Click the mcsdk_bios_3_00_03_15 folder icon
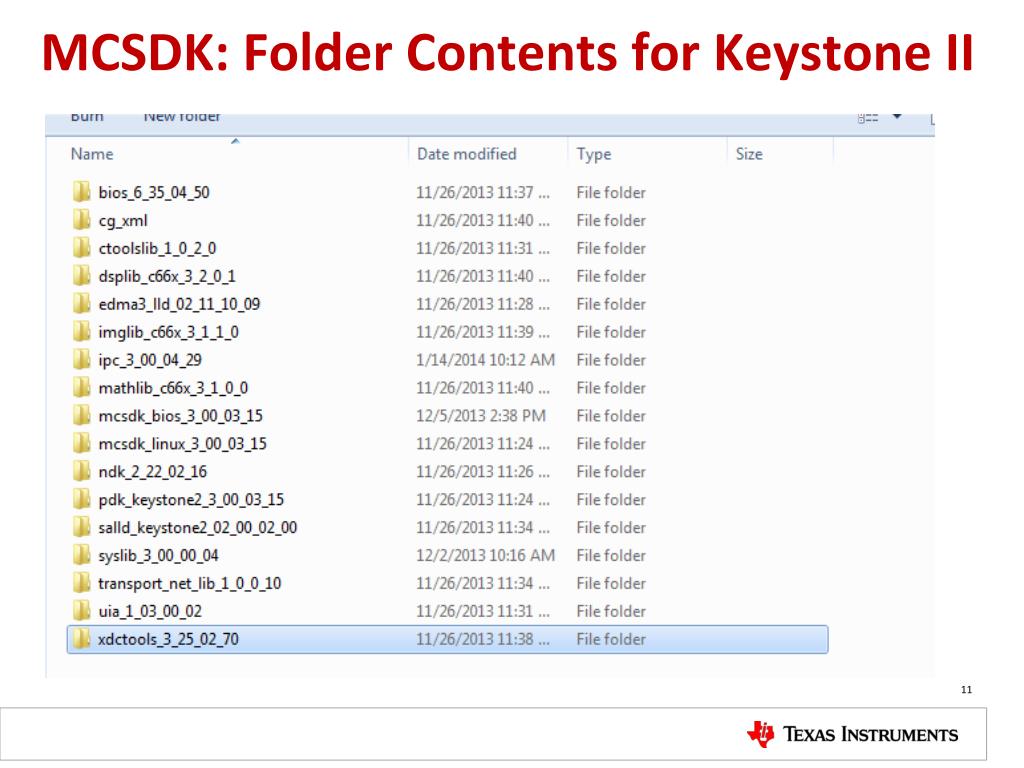Screen dimensions: 1024x768 82,415
